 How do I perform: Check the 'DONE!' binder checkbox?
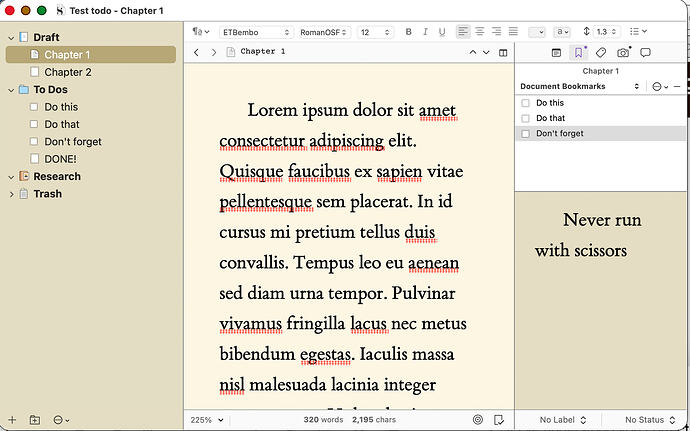coord(34,158)
